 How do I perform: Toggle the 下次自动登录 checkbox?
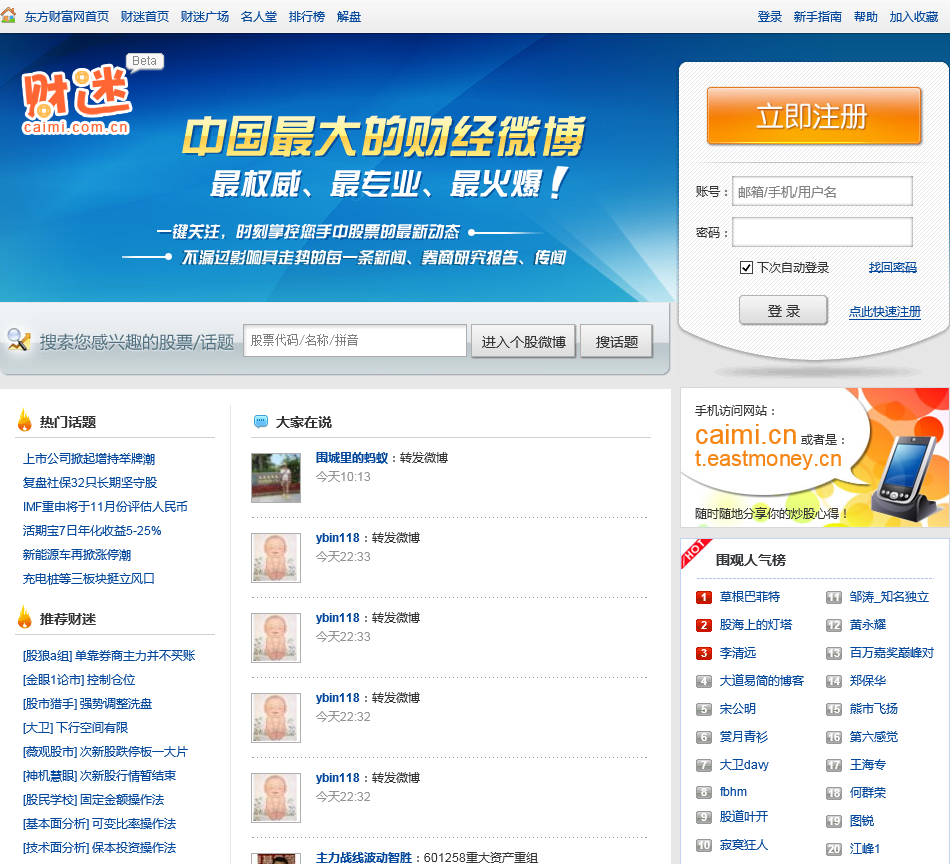coord(746,268)
